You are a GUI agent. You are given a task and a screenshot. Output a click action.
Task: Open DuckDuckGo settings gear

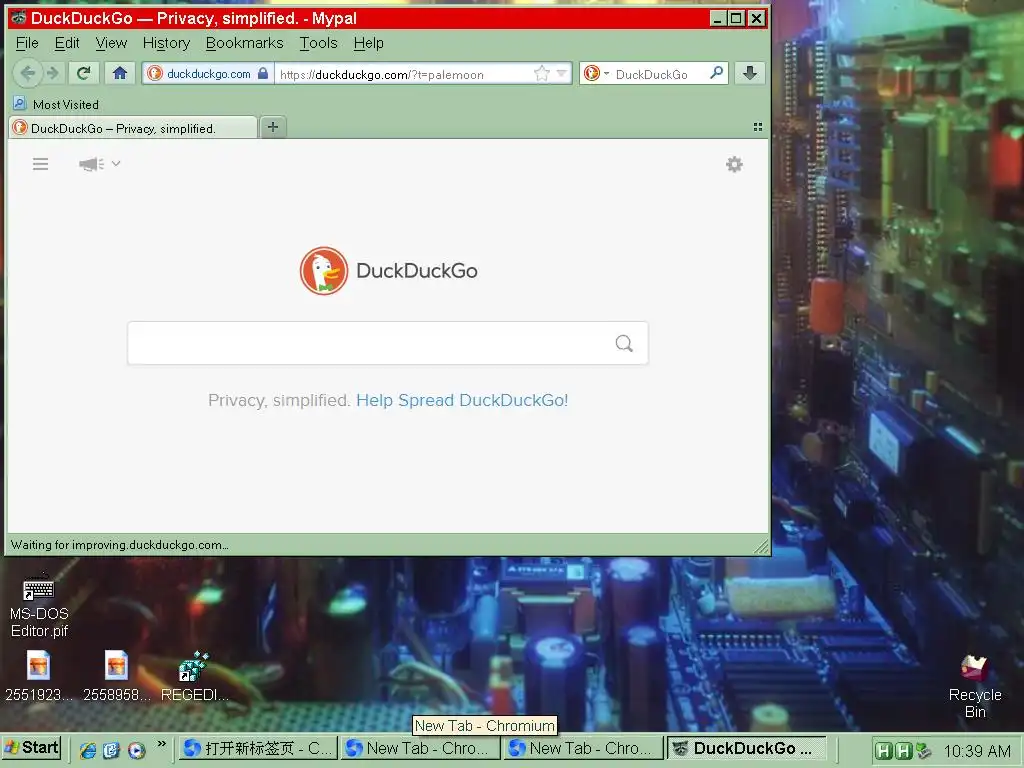point(735,164)
